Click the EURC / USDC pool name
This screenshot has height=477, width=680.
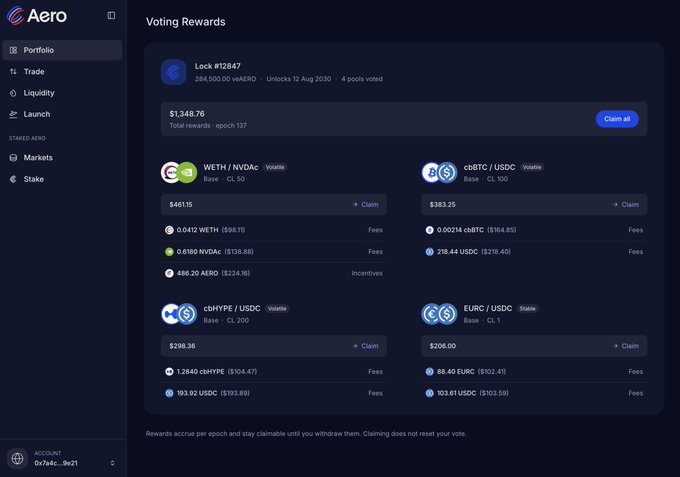488,308
